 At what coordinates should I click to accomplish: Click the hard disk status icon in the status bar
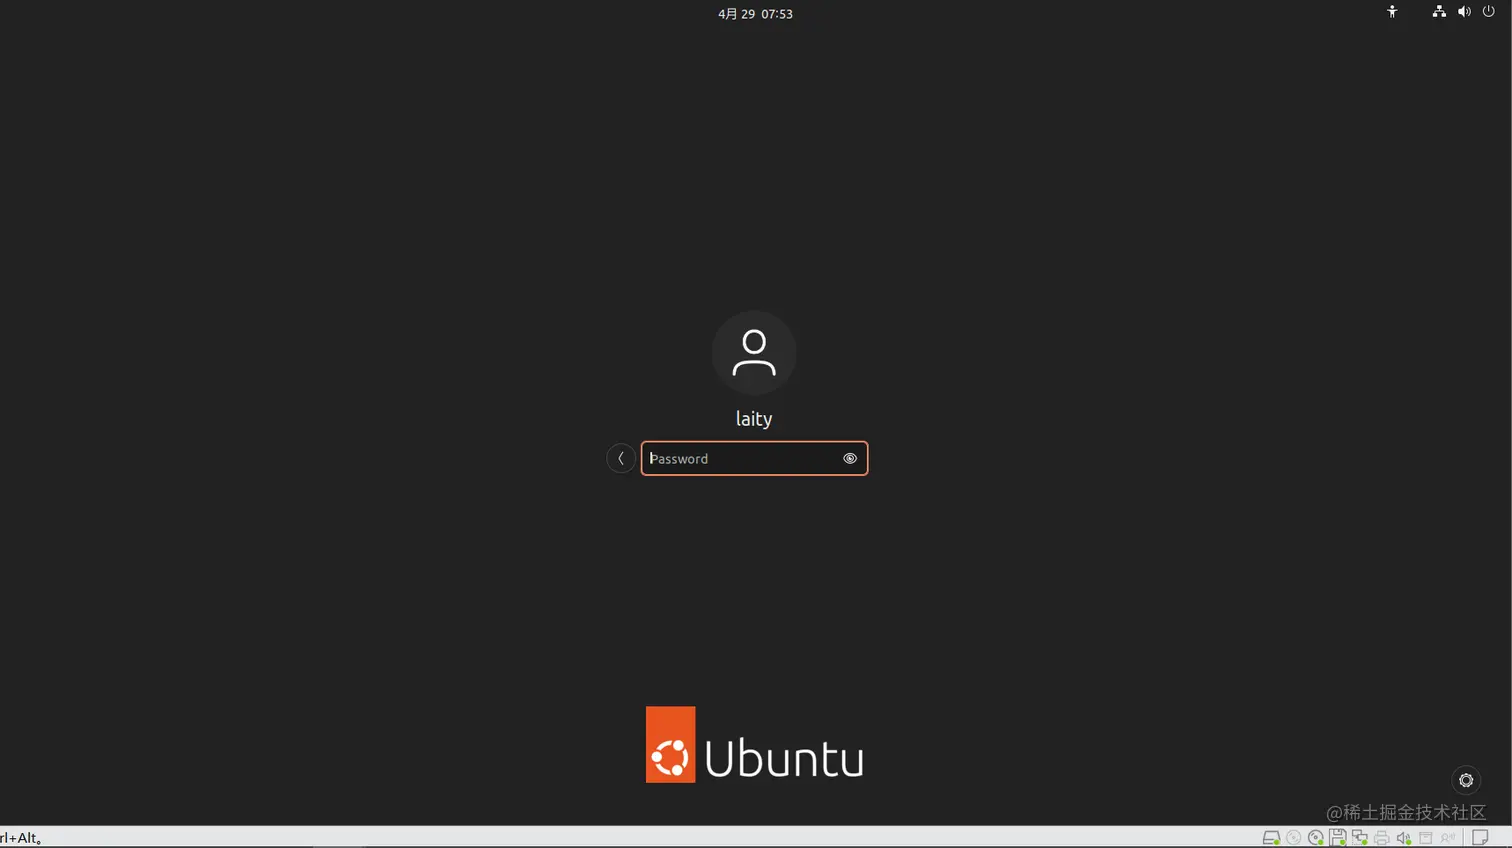click(1272, 837)
